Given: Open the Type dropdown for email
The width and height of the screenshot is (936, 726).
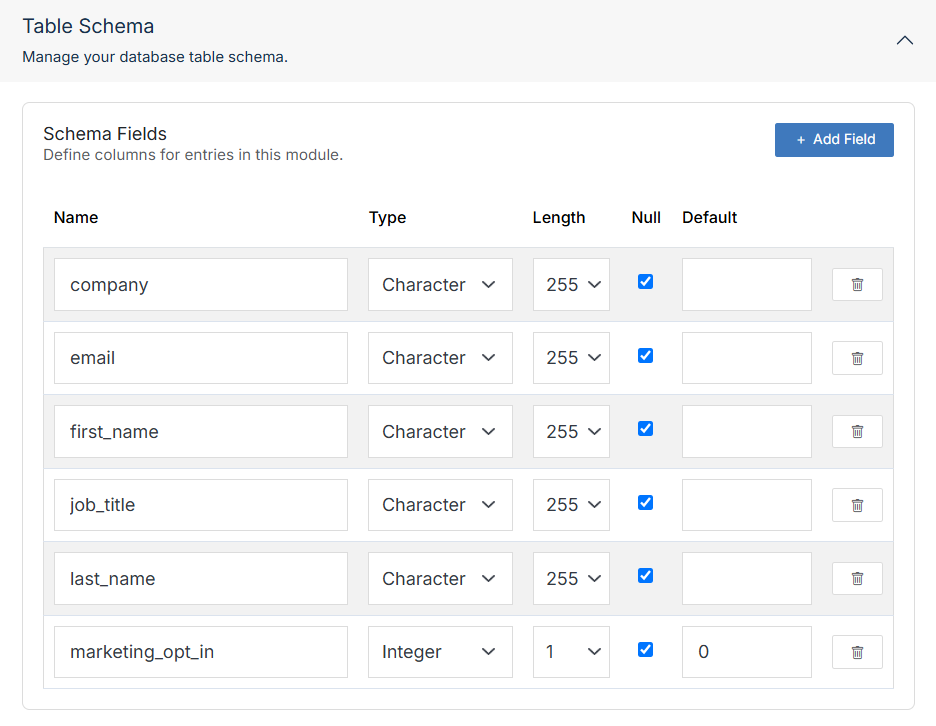Looking at the screenshot, I should 440,358.
